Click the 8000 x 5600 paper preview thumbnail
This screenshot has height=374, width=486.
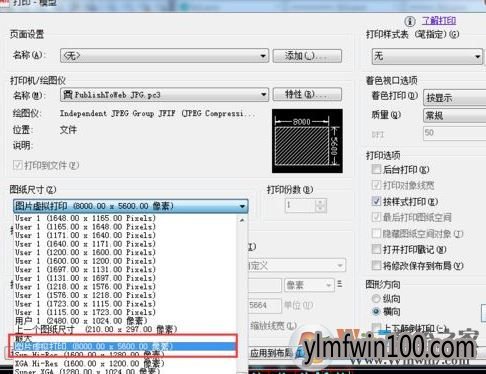point(307,141)
